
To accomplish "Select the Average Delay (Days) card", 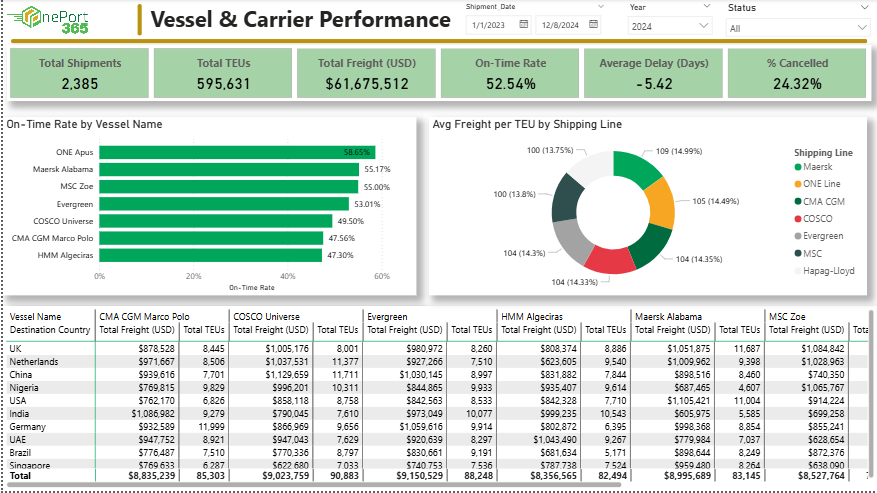I will [653, 73].
